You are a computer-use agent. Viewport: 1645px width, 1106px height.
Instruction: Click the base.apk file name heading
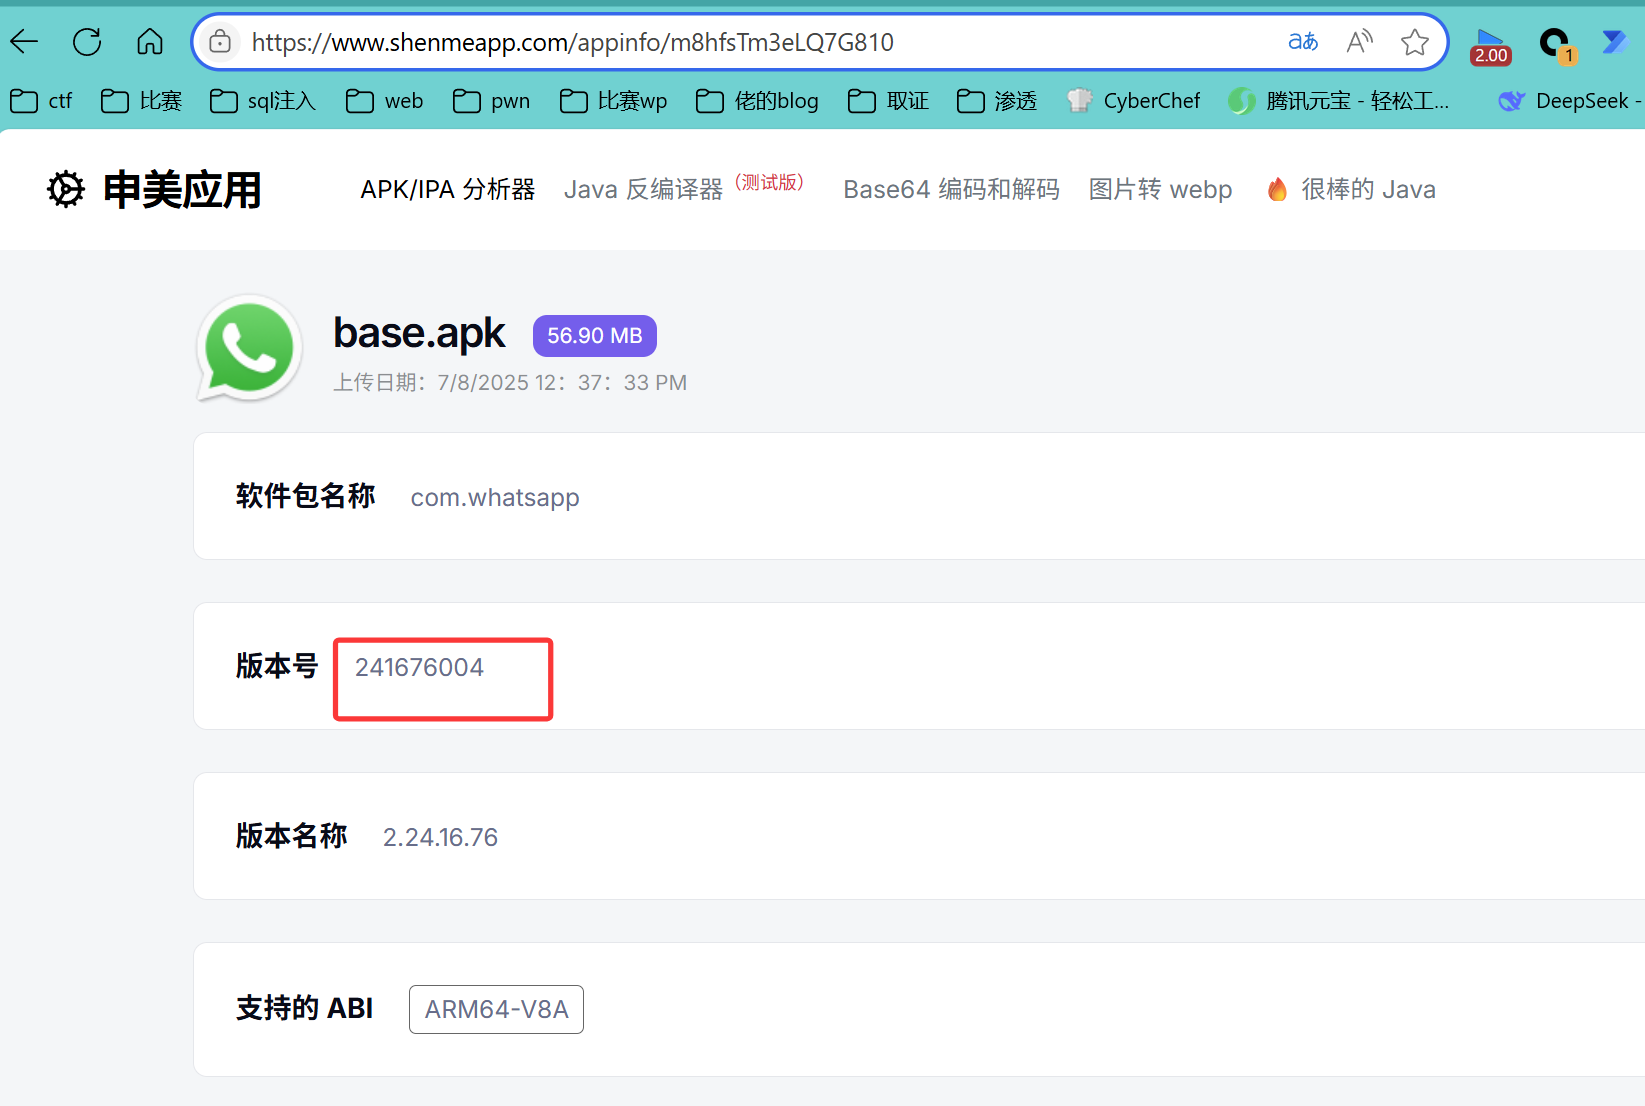coord(419,334)
